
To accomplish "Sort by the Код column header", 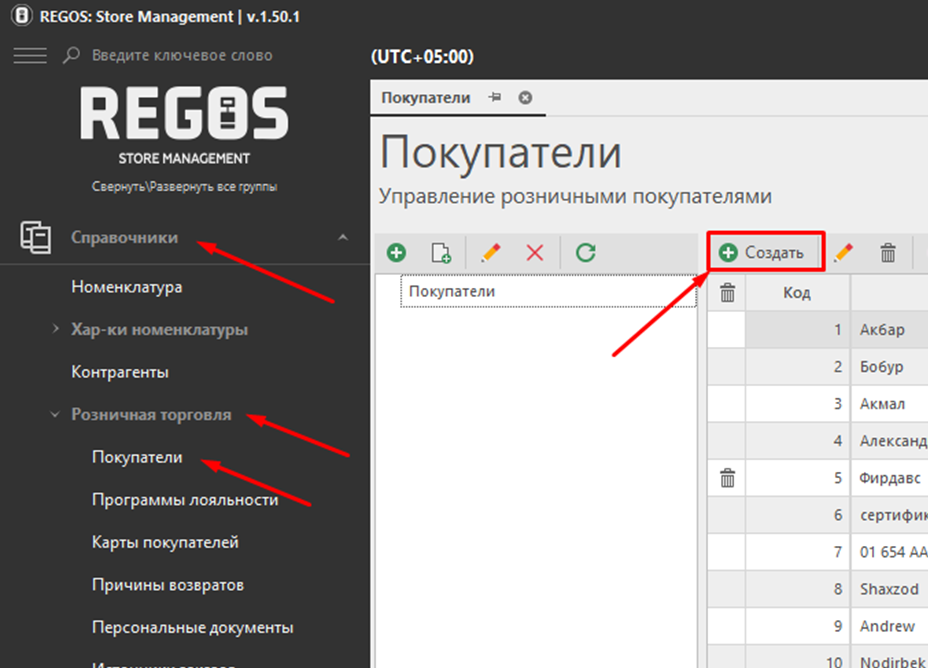I will point(797,293).
